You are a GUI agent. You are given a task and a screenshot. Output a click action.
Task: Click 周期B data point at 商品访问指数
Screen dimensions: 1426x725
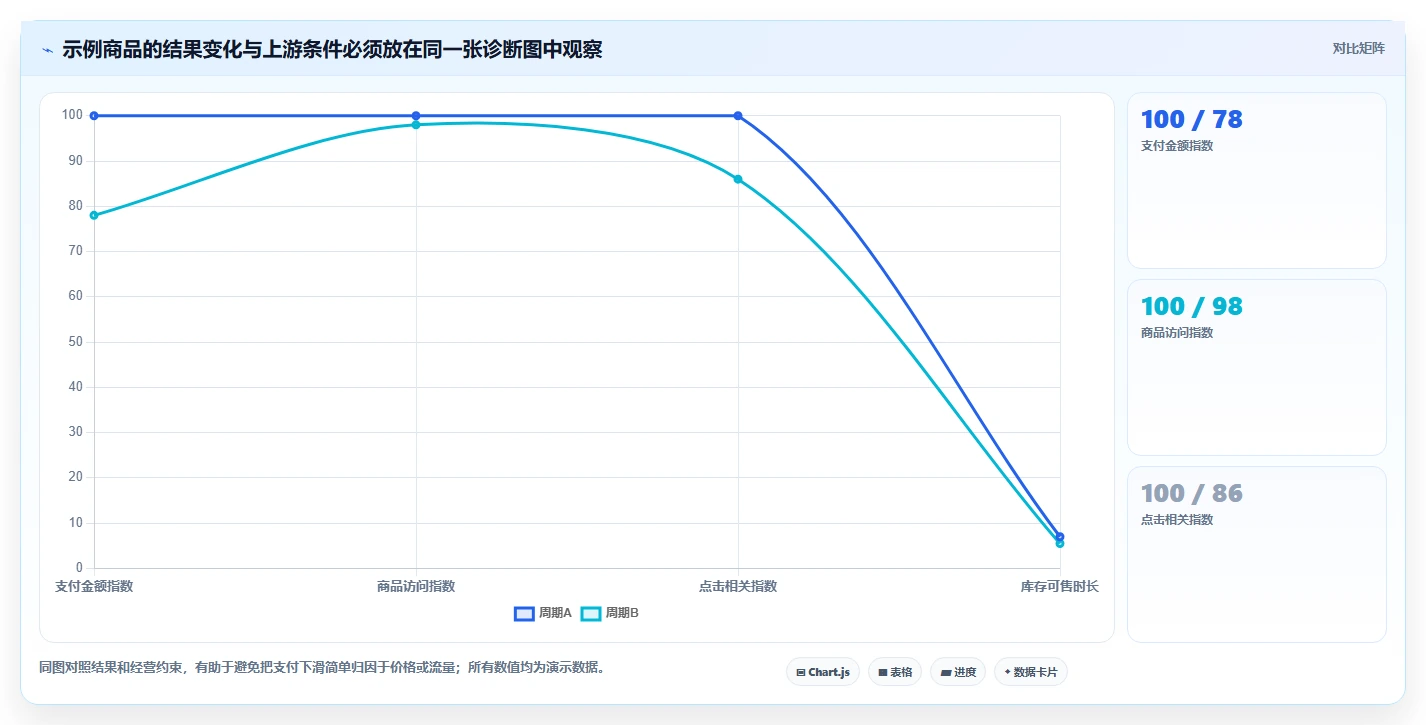416,125
